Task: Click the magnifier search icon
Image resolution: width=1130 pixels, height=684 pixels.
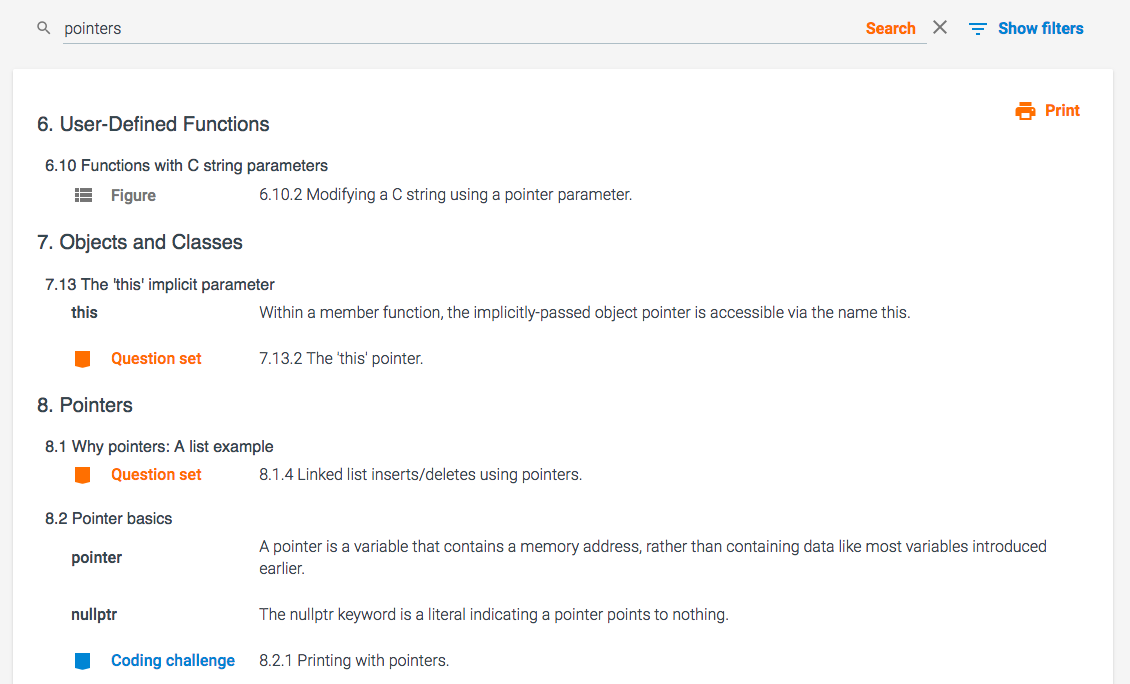Action: (x=43, y=29)
